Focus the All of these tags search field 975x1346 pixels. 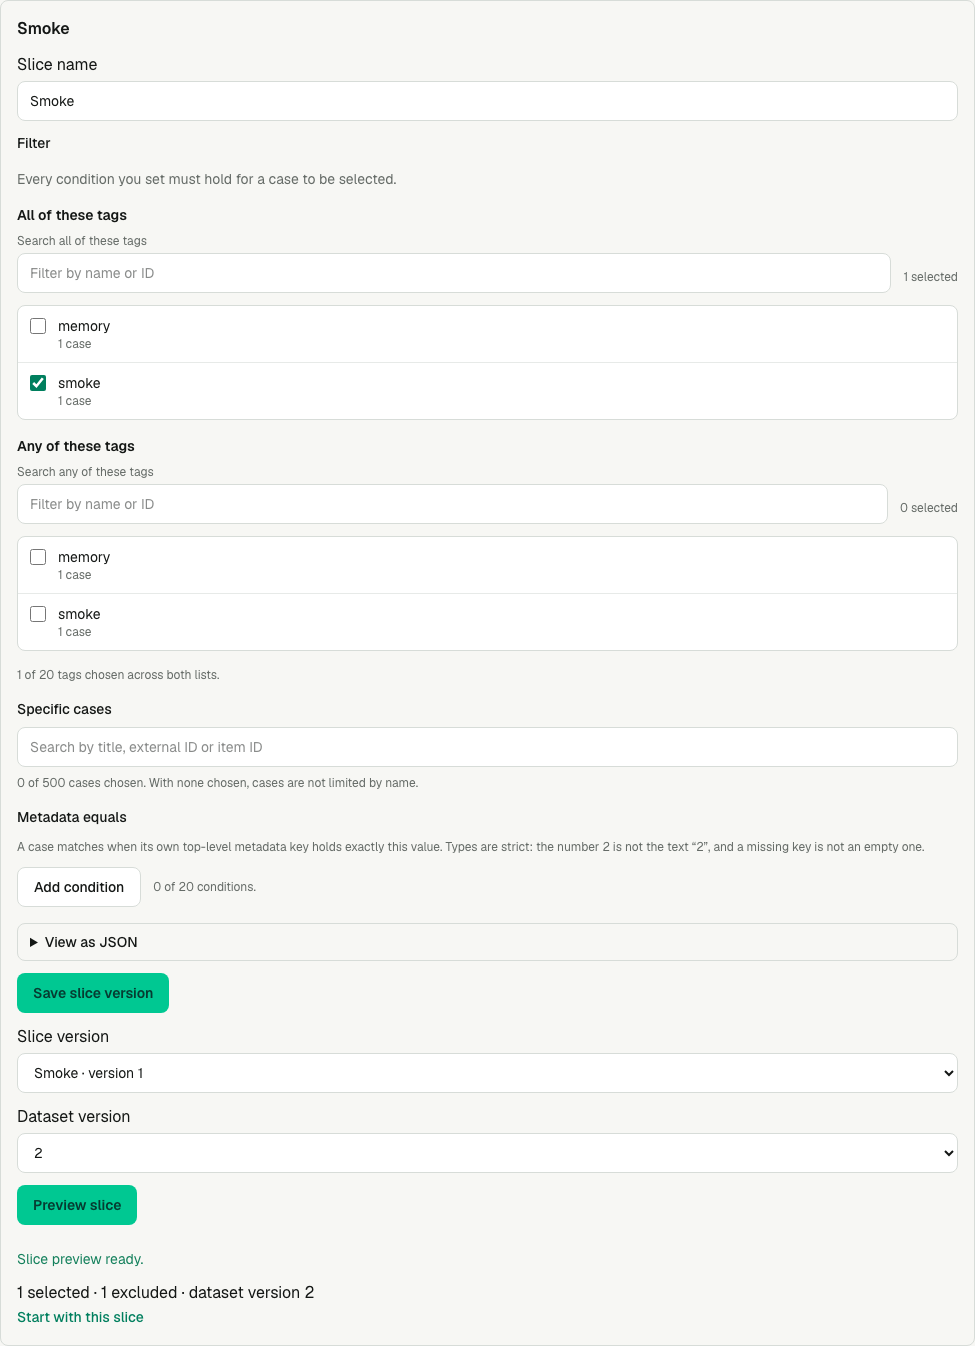[454, 273]
